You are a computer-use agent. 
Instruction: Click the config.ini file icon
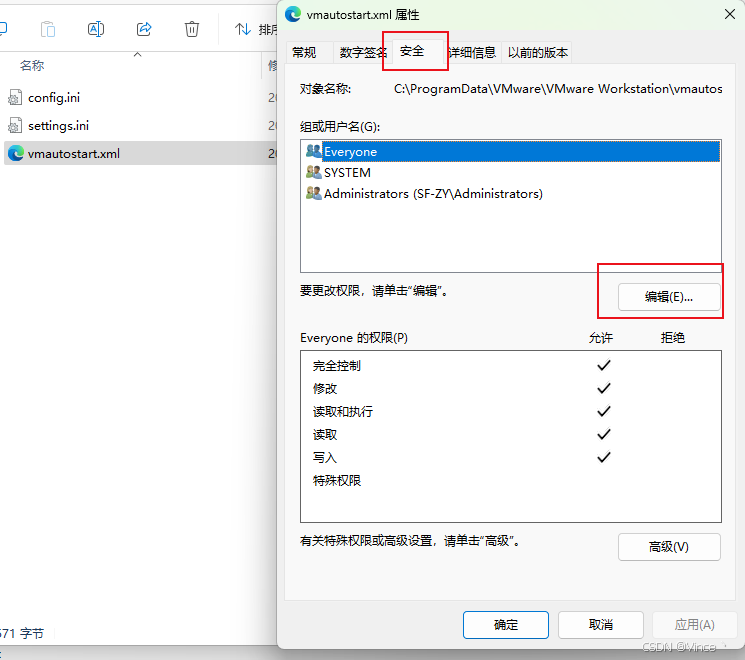[15, 98]
